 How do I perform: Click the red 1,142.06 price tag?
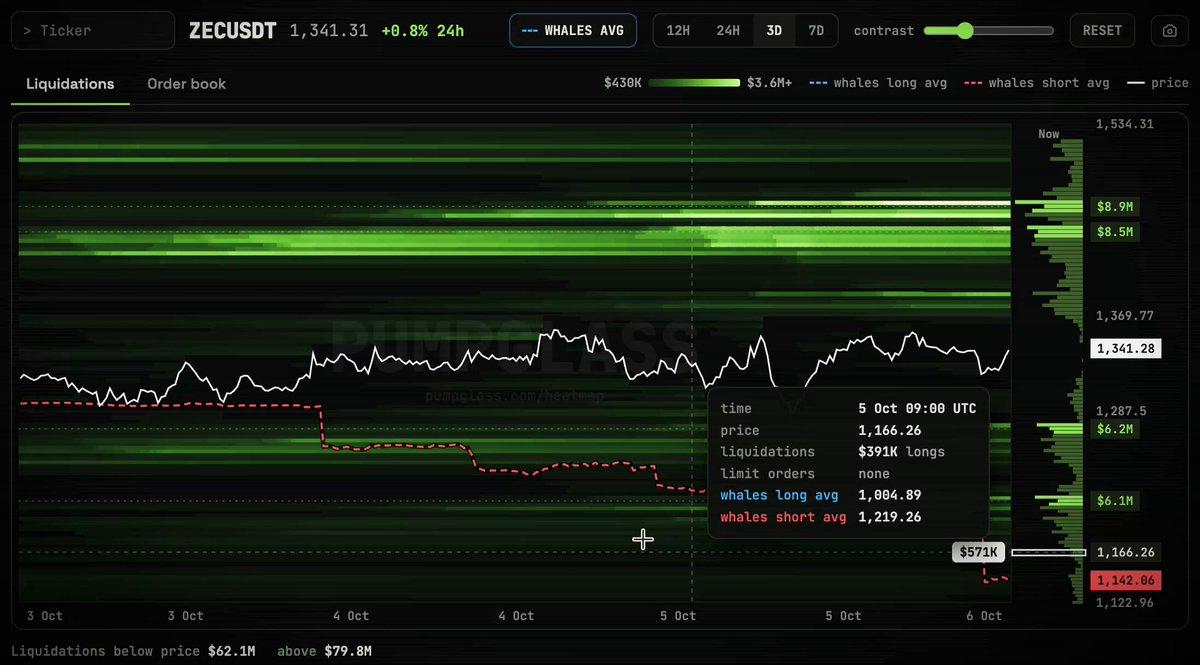(1127, 581)
